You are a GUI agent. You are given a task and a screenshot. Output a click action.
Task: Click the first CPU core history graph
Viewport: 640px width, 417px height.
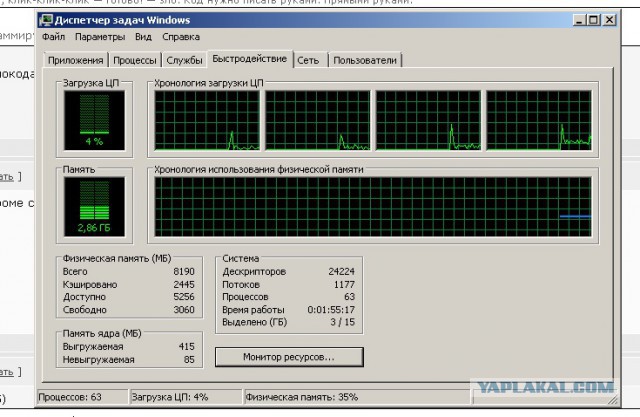point(207,120)
